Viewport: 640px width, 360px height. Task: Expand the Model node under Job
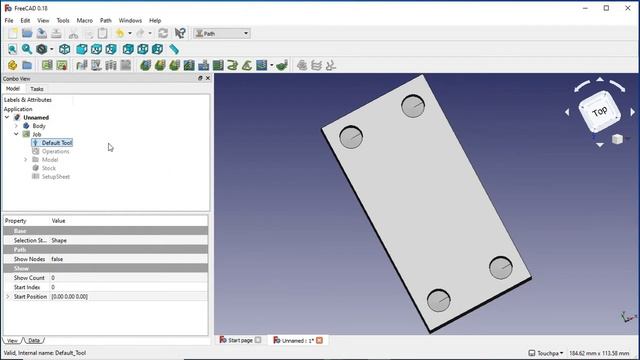point(25,160)
